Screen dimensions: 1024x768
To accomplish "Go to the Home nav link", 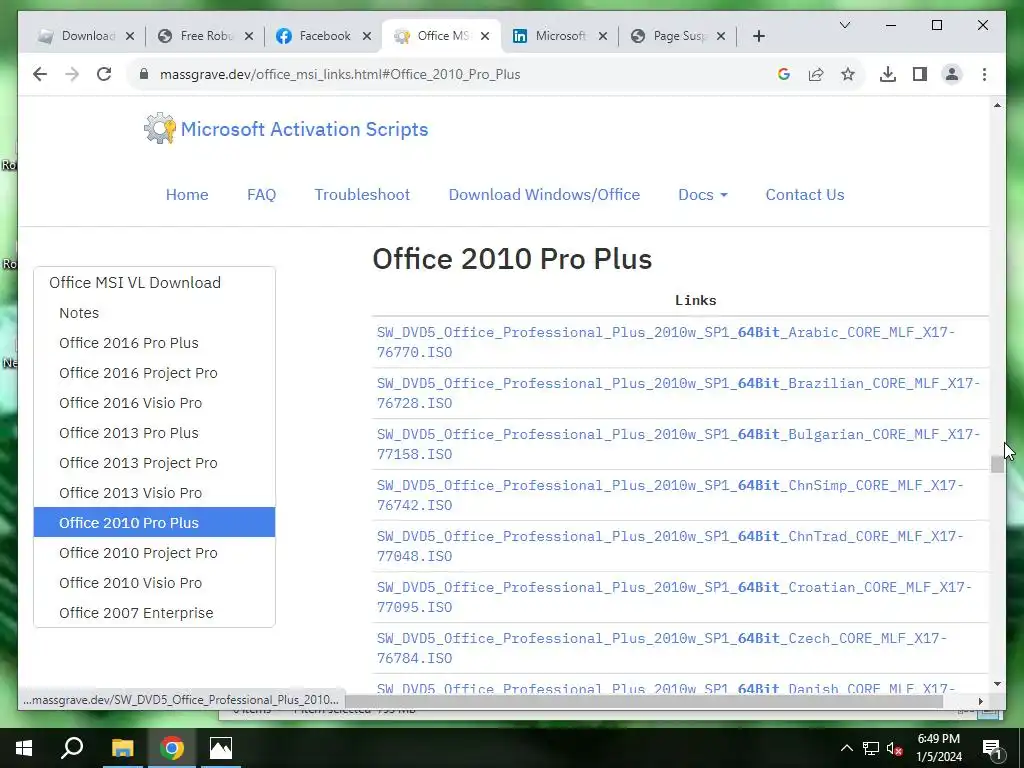I will (187, 195).
